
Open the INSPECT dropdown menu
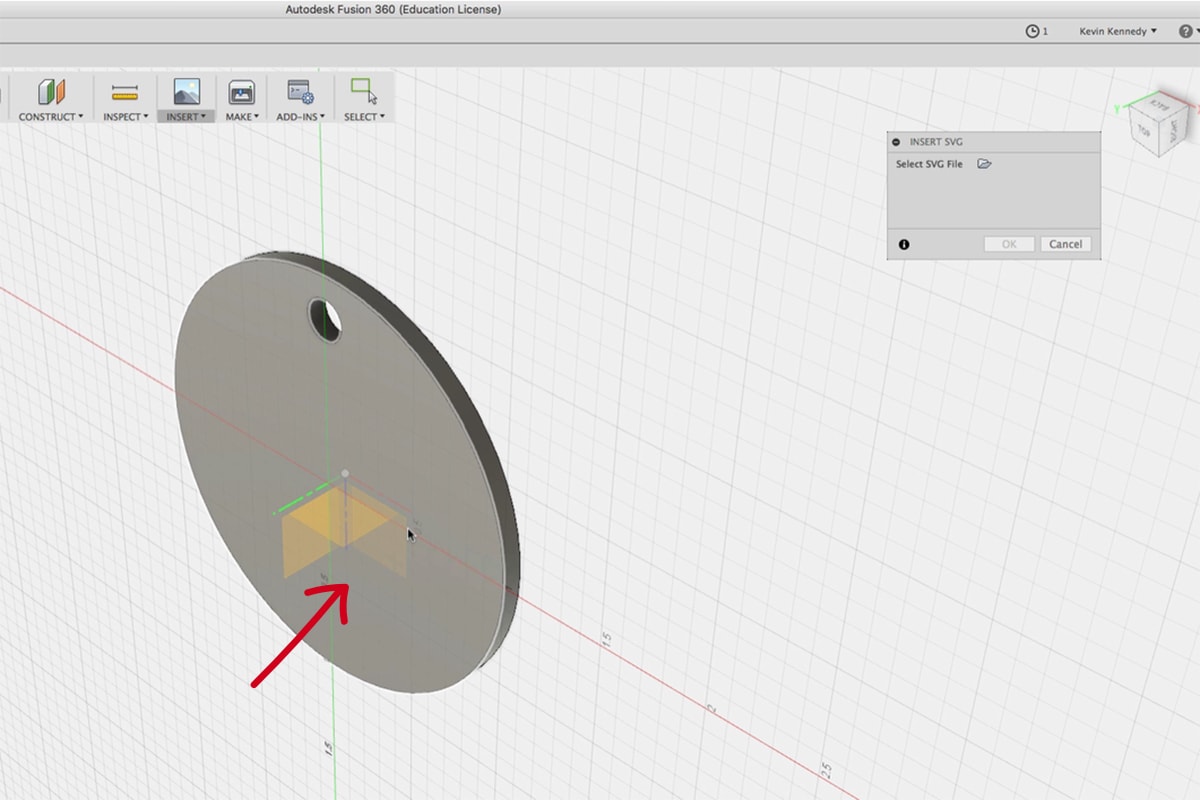[x=125, y=117]
